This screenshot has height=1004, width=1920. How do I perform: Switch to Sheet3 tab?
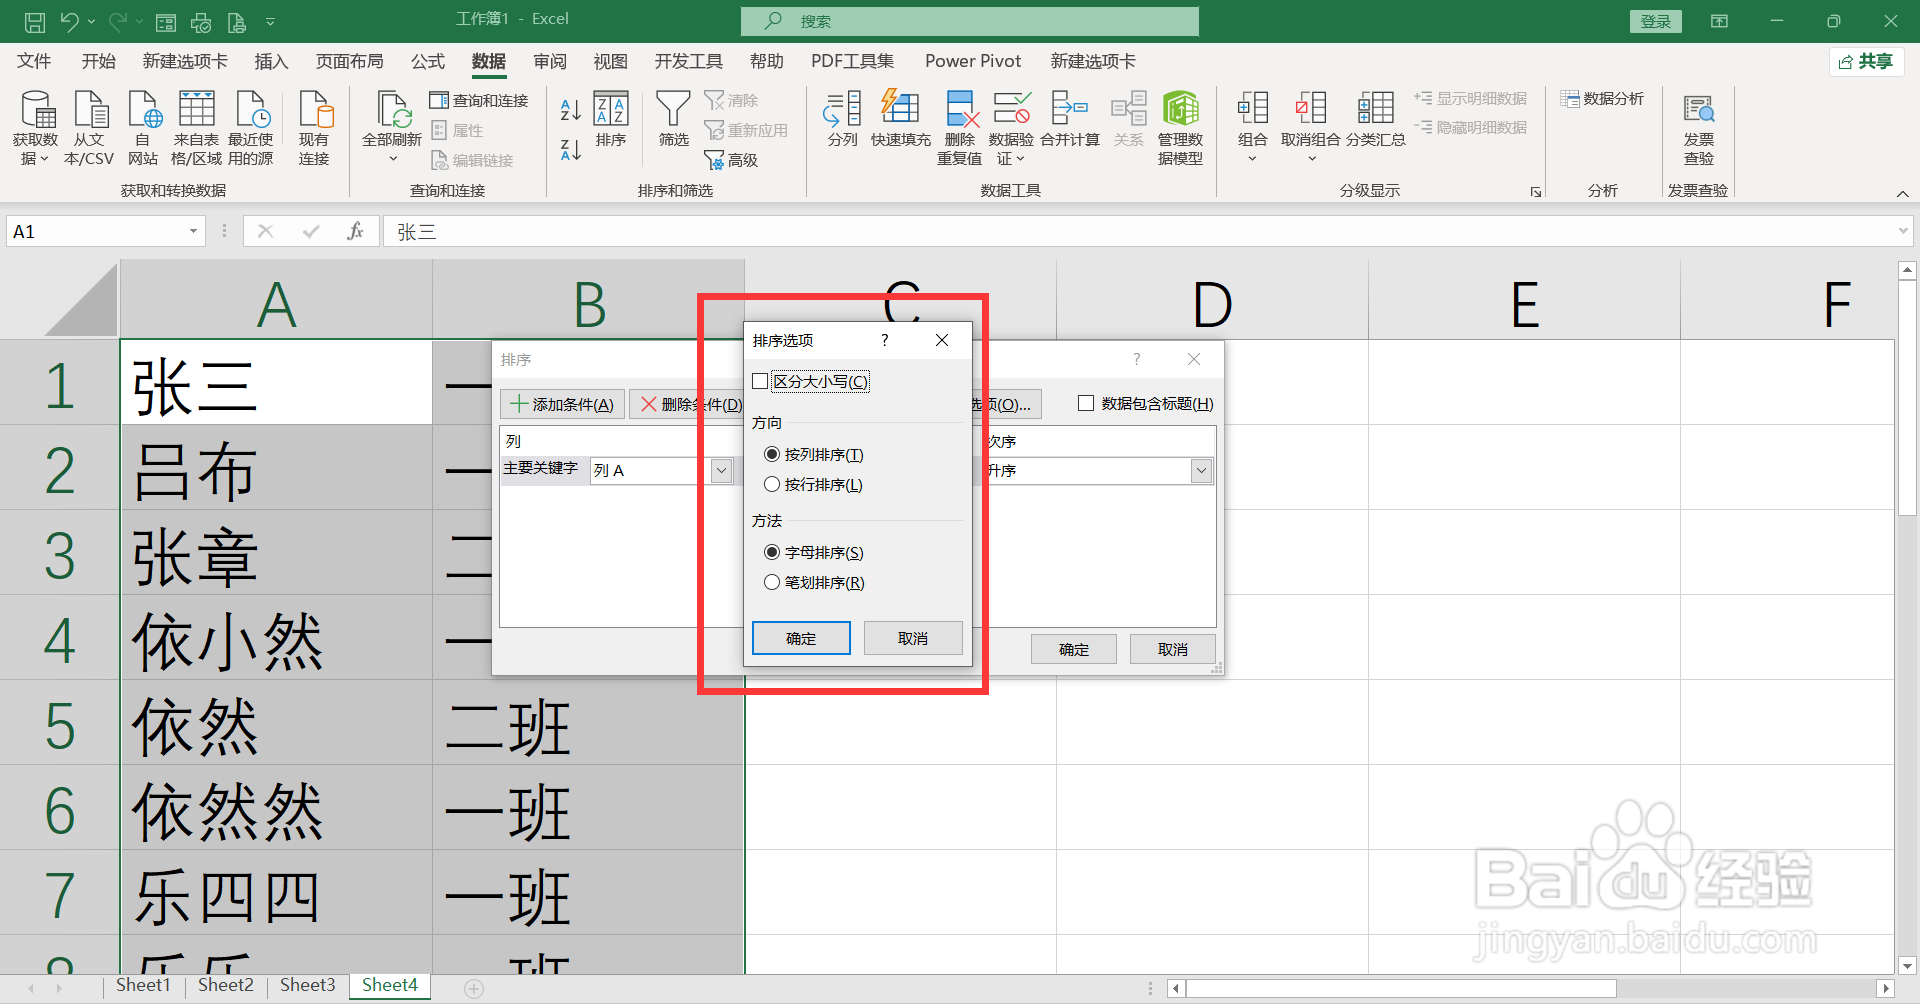[307, 985]
